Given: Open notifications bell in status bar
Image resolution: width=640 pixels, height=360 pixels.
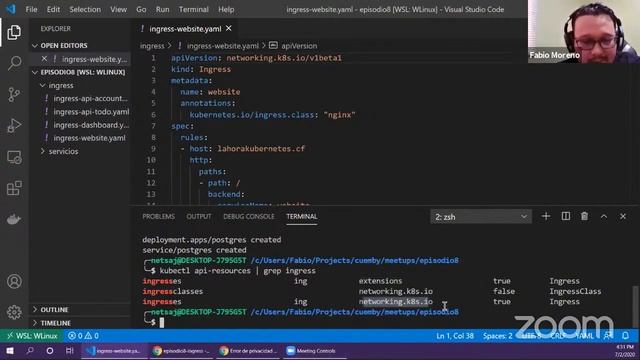Looking at the screenshot, I should click(x=625, y=336).
